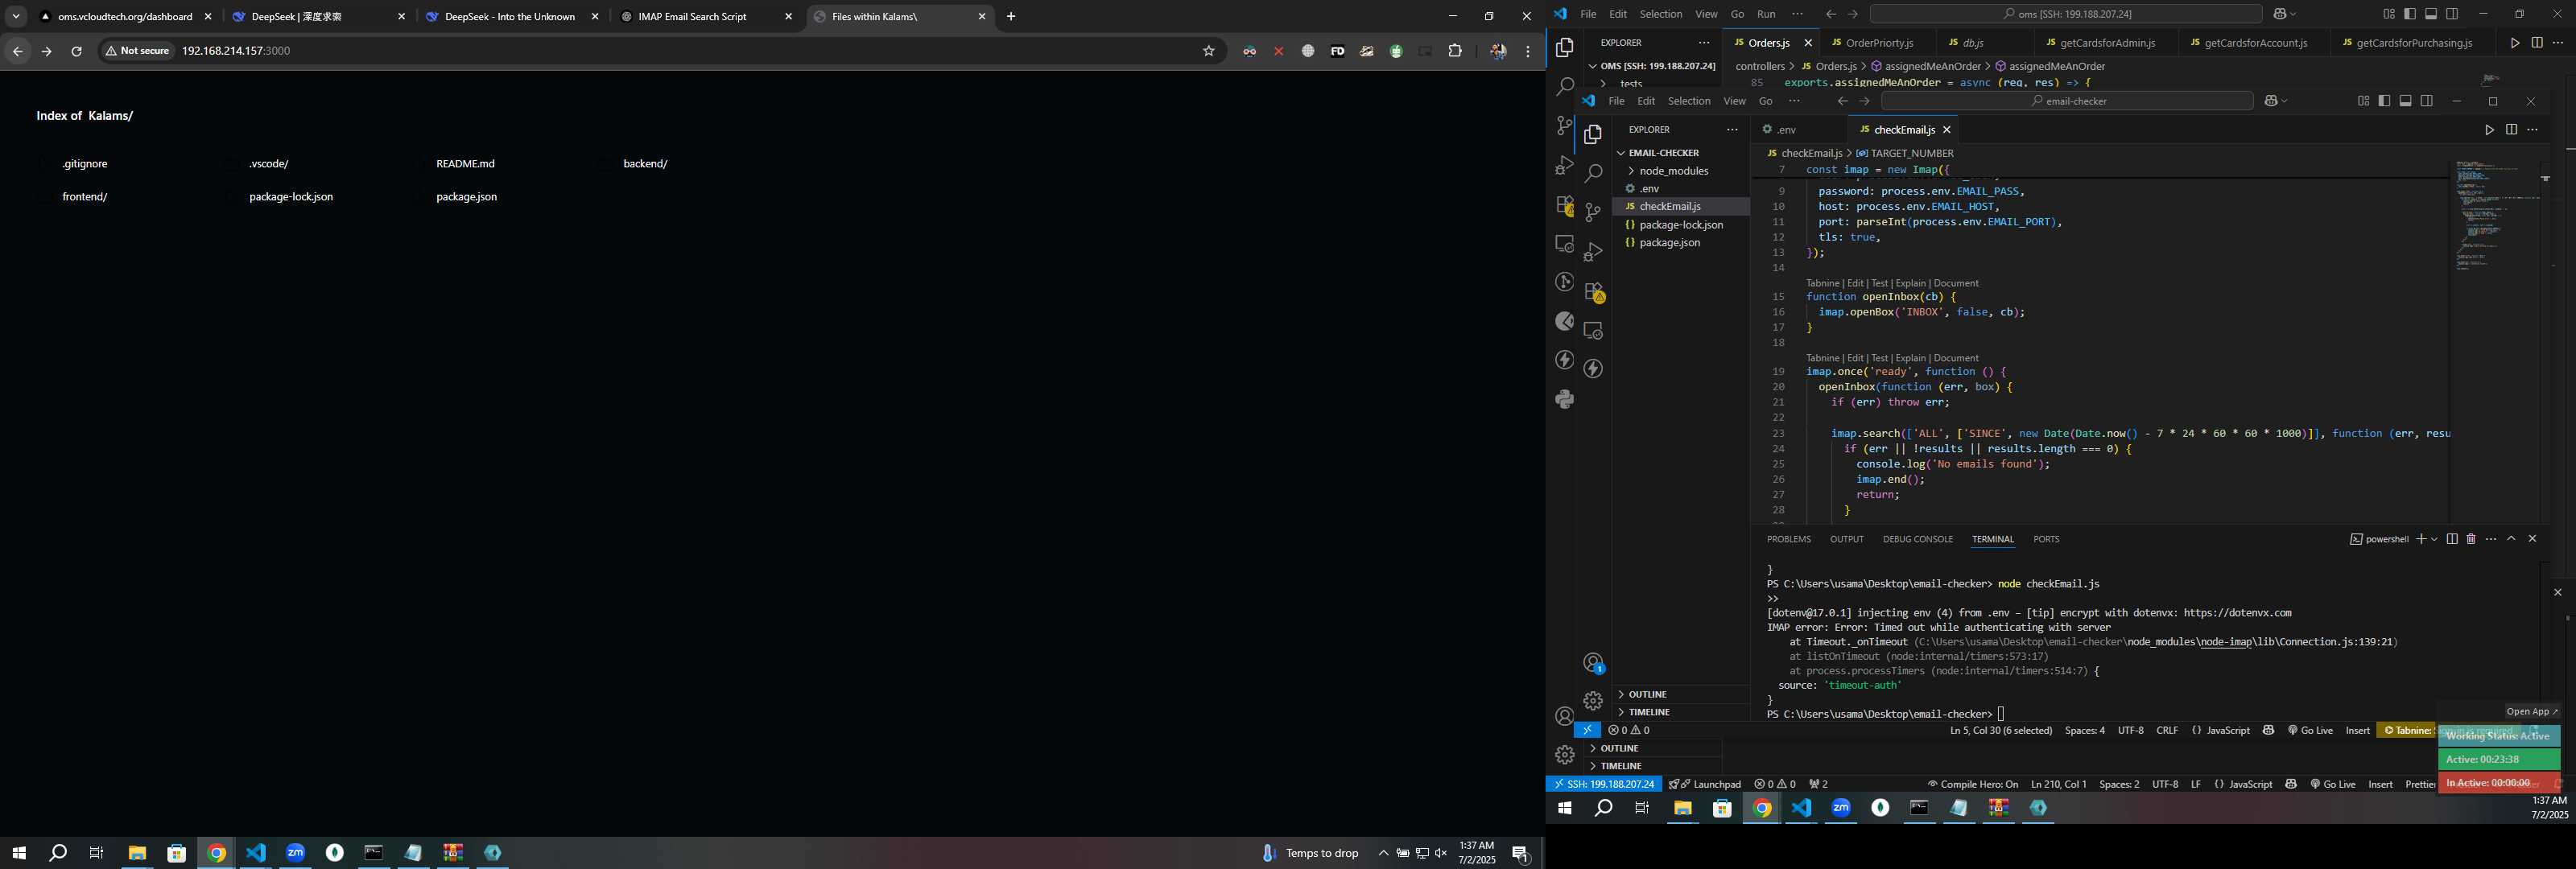The width and height of the screenshot is (2576, 869).
Task: Toggle primary side bar in email-checker window
Action: tap(2384, 101)
